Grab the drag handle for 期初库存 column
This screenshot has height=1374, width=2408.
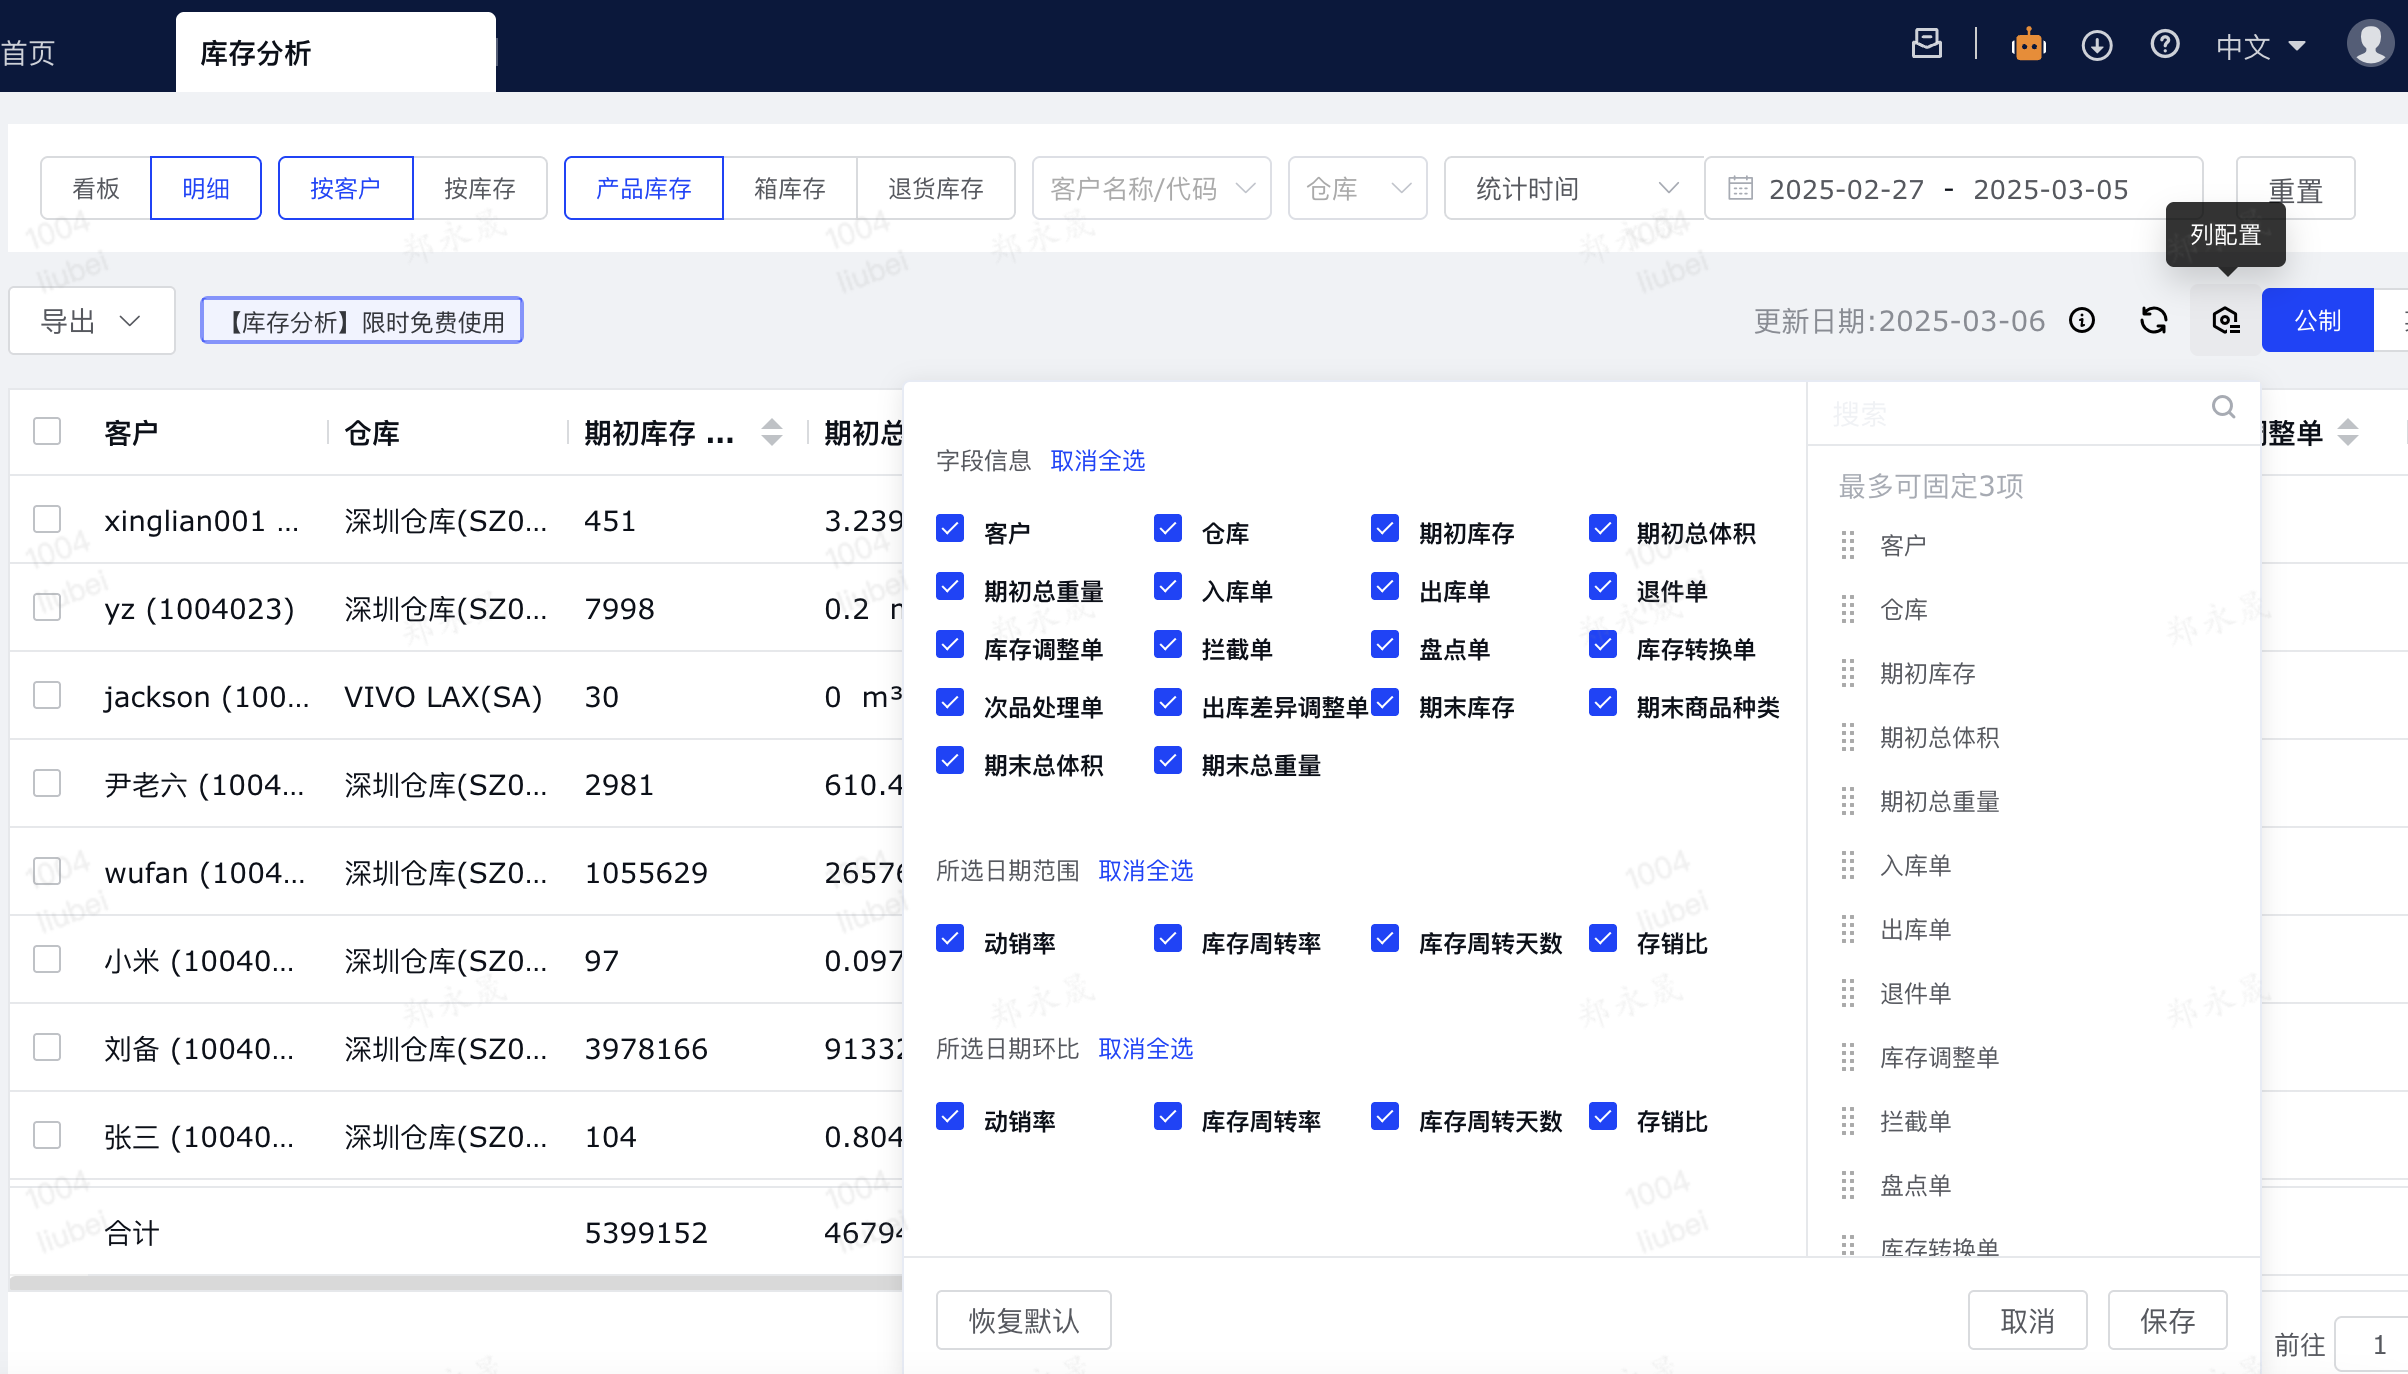[x=1848, y=673]
